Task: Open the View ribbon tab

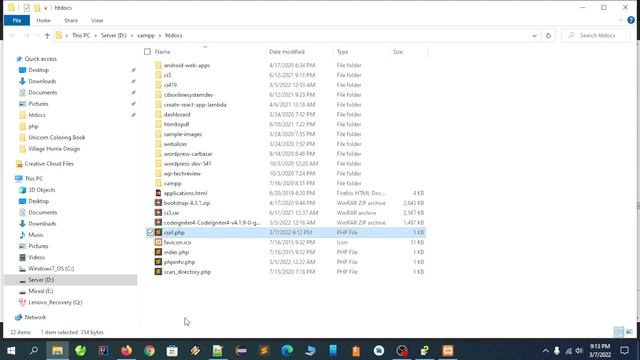Action: tap(97, 20)
